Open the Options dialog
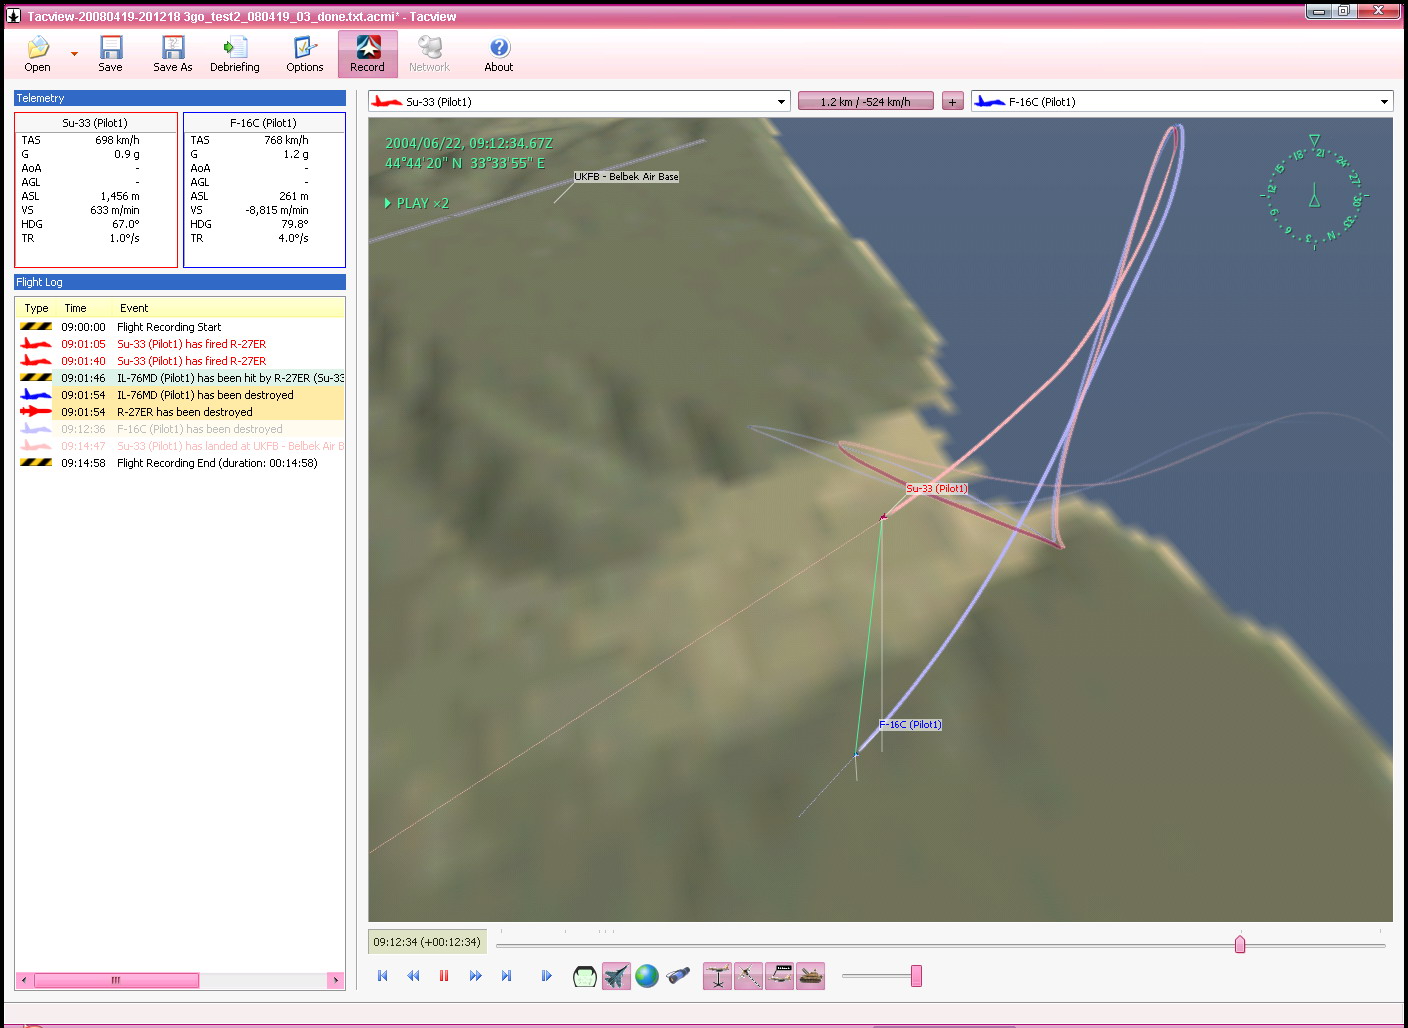 coord(304,54)
